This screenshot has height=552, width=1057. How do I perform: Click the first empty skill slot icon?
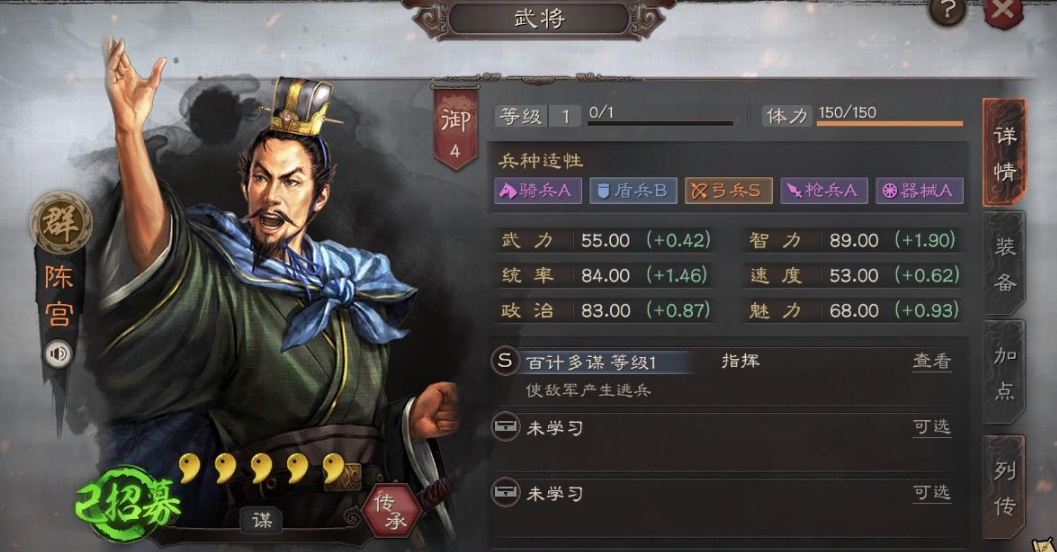coord(505,427)
